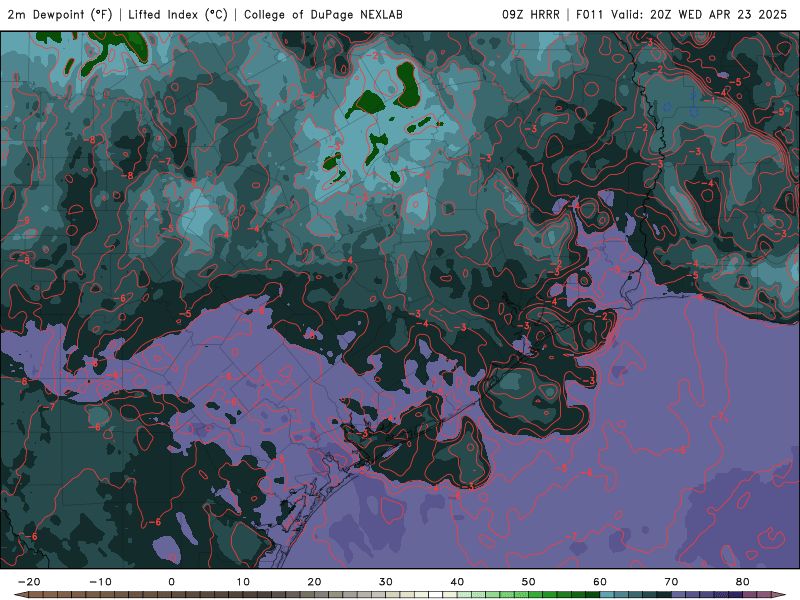Click the '2m Dewpoint (°F)' title text
The width and height of the screenshot is (800, 600).
pyautogui.click(x=60, y=15)
